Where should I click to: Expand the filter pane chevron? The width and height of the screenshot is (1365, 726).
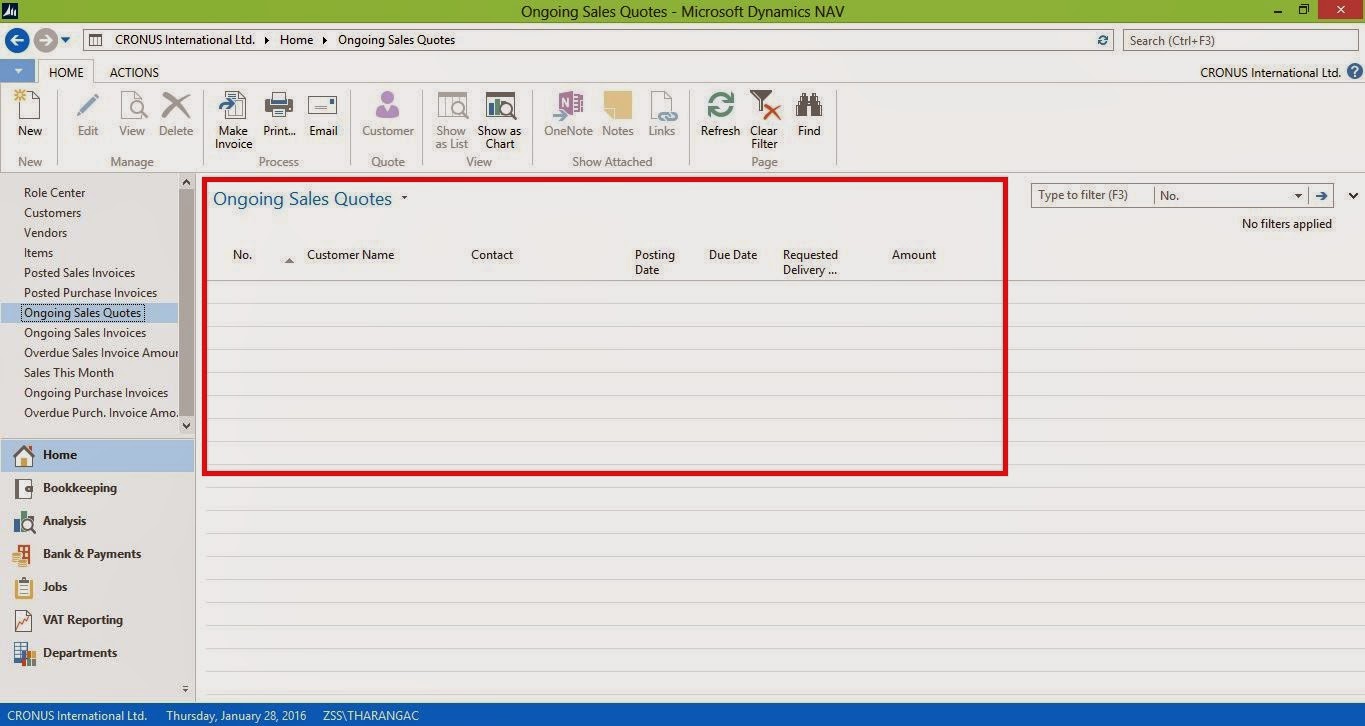pyautogui.click(x=1353, y=196)
